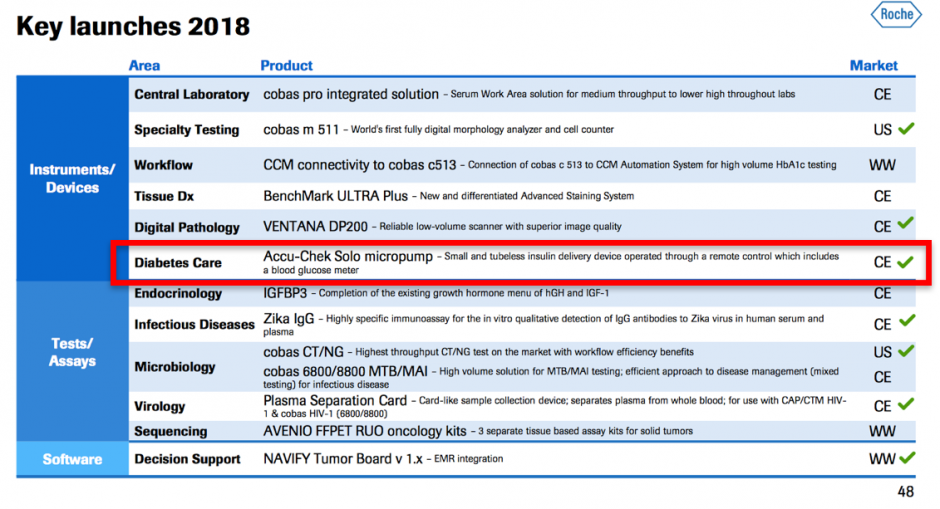Image resolution: width=940 pixels, height=509 pixels.
Task: Click the slide page number 48
Action: pos(906,492)
